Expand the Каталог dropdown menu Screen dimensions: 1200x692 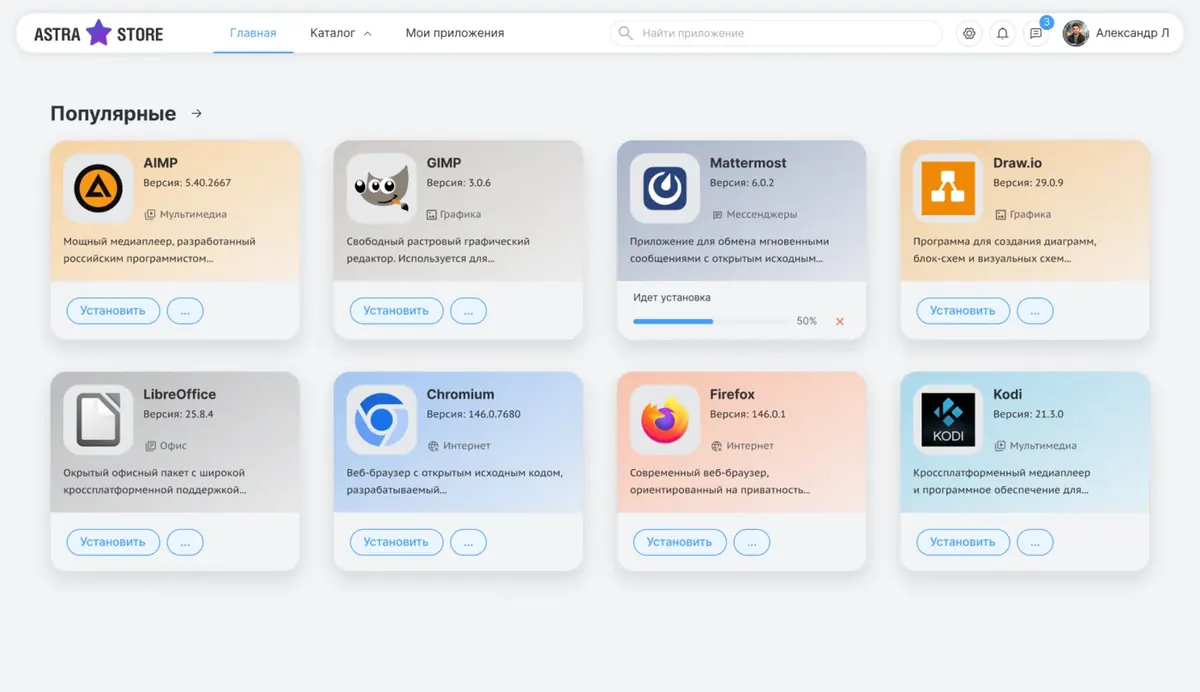[x=340, y=33]
